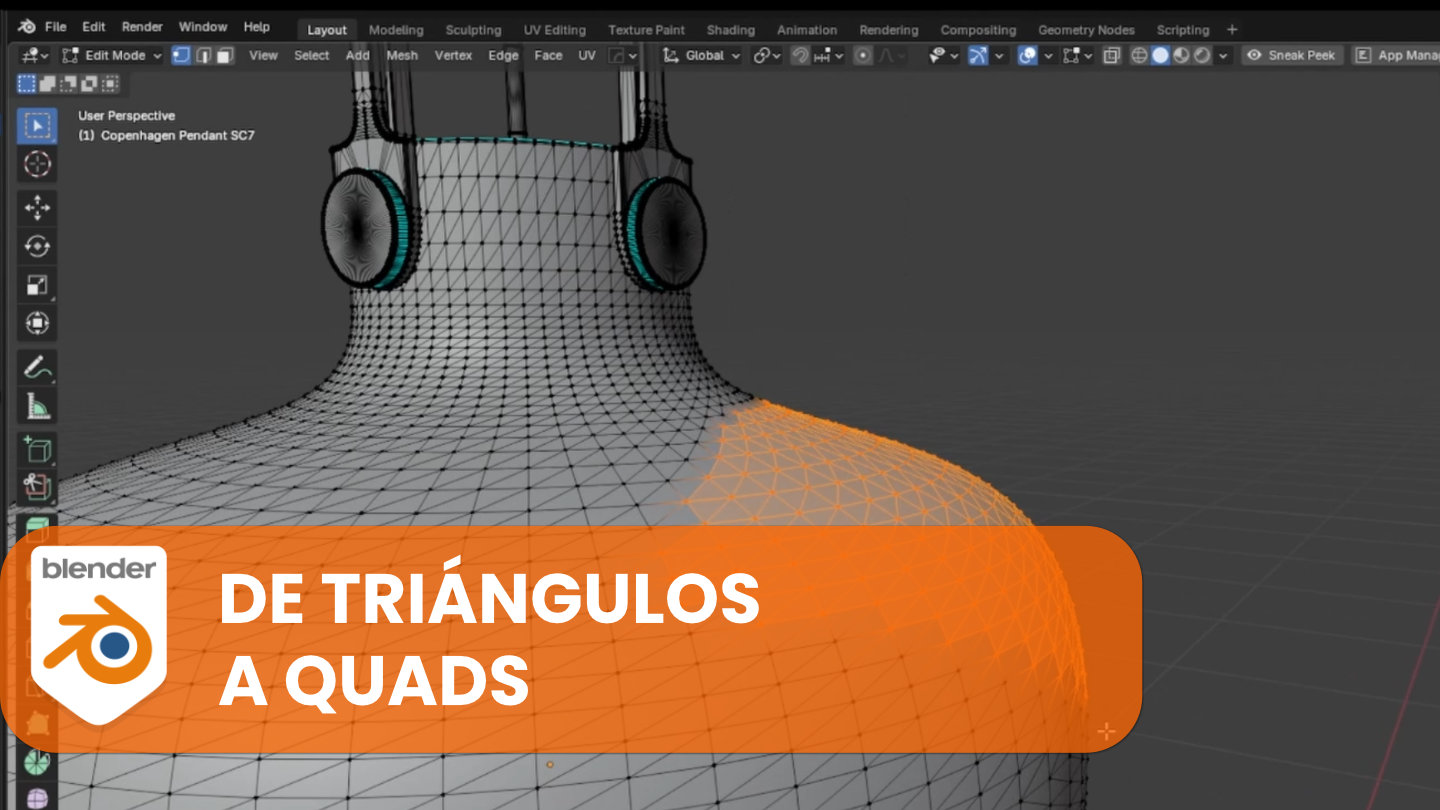Select the Select Box tool in toolbar
The width and height of the screenshot is (1440, 810).
(x=37, y=126)
